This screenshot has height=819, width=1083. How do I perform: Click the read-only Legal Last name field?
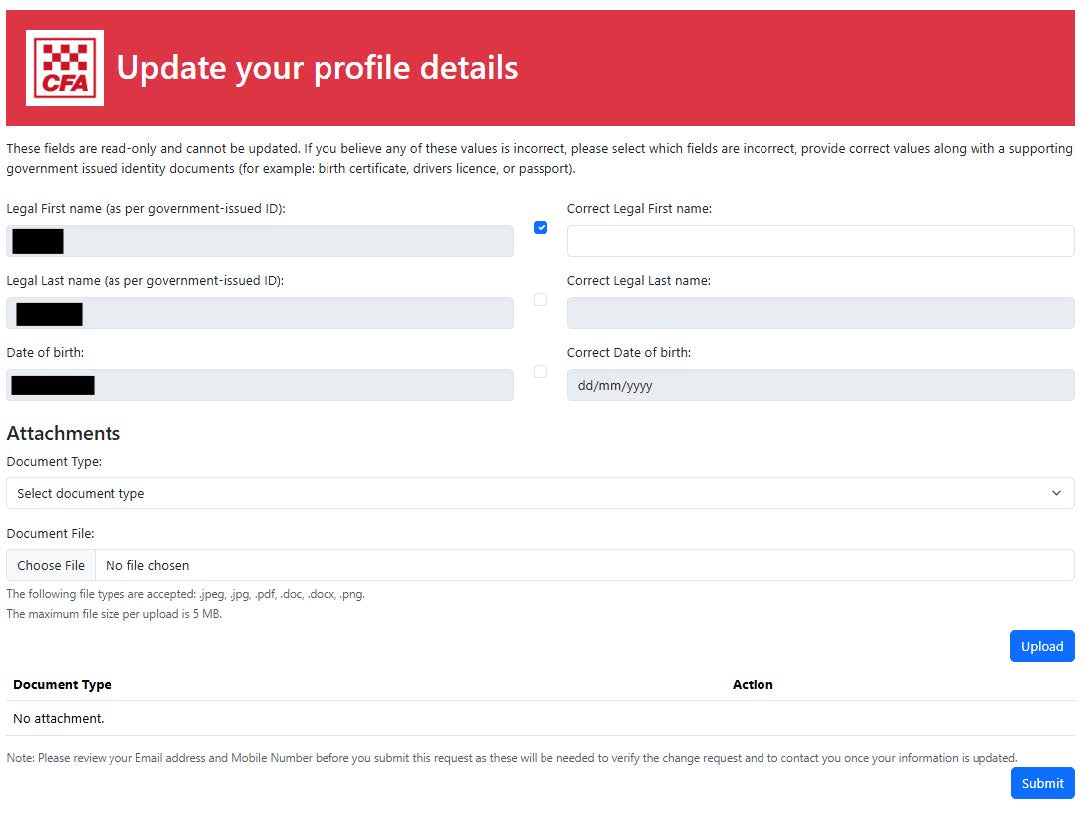click(x=260, y=313)
